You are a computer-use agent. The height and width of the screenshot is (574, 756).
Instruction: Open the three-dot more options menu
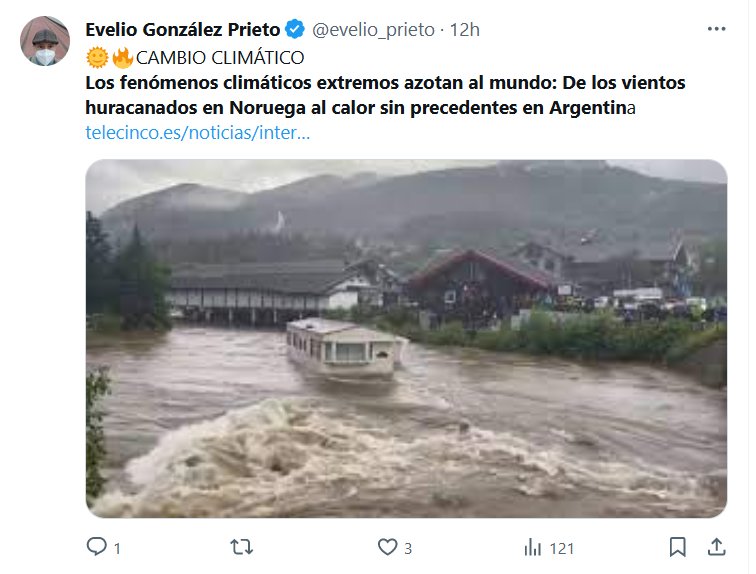point(716,29)
